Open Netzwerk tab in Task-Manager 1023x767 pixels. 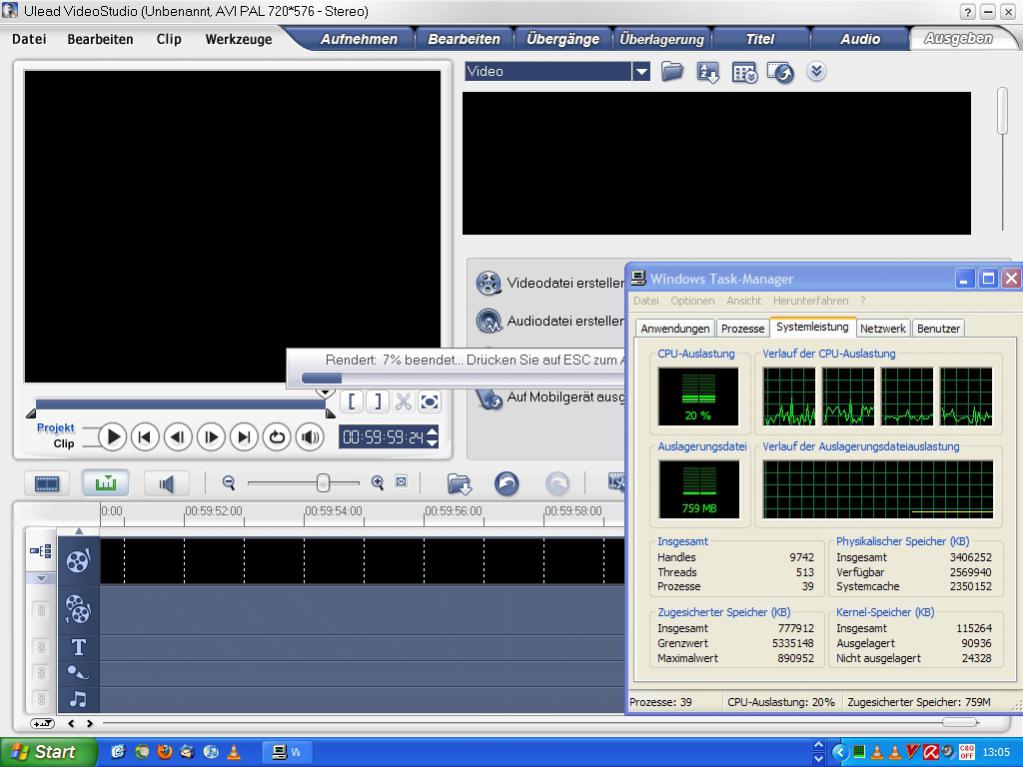click(x=883, y=329)
